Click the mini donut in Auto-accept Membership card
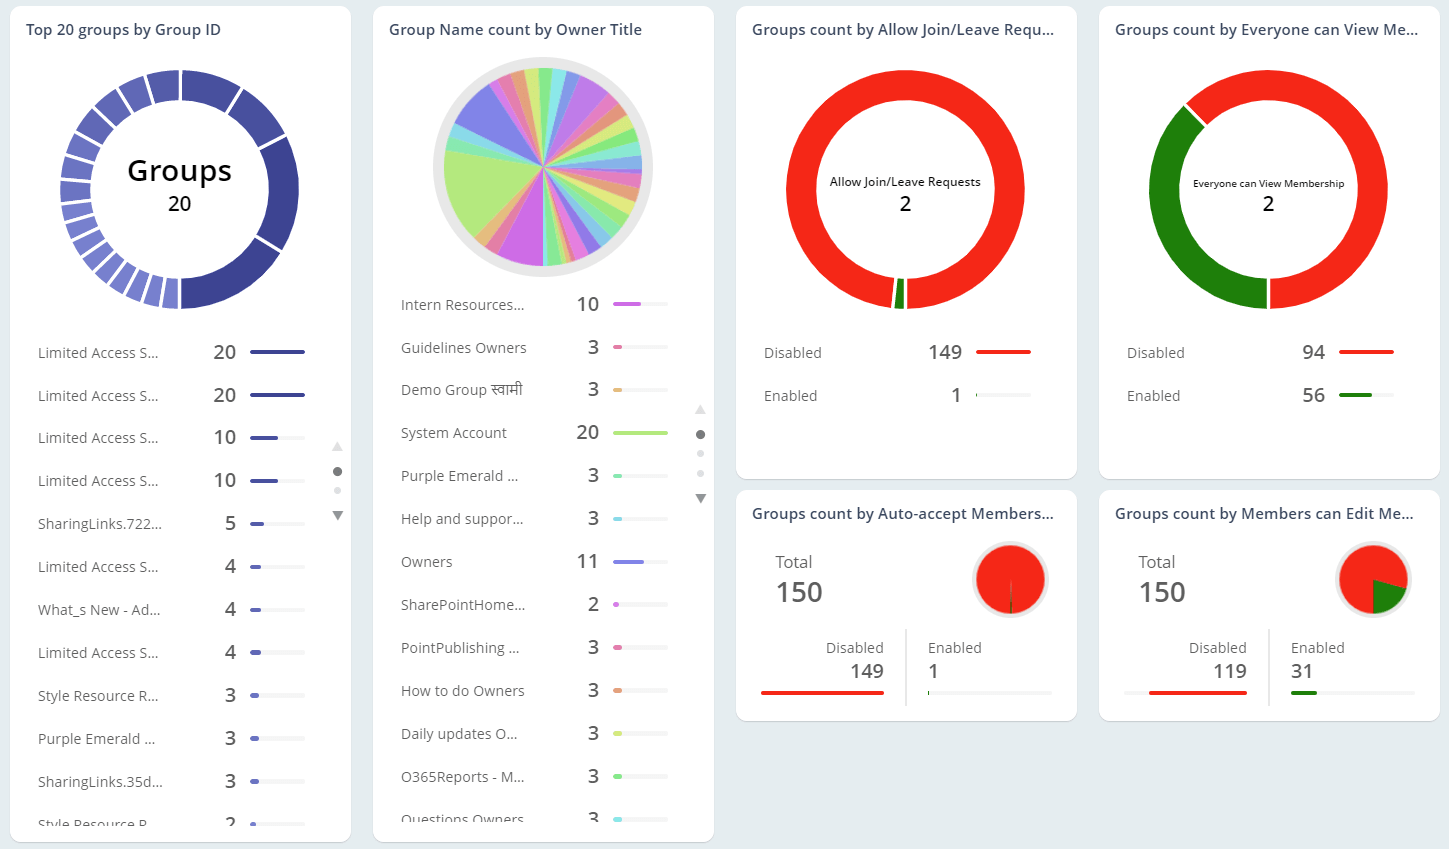1449x849 pixels. point(1009,579)
